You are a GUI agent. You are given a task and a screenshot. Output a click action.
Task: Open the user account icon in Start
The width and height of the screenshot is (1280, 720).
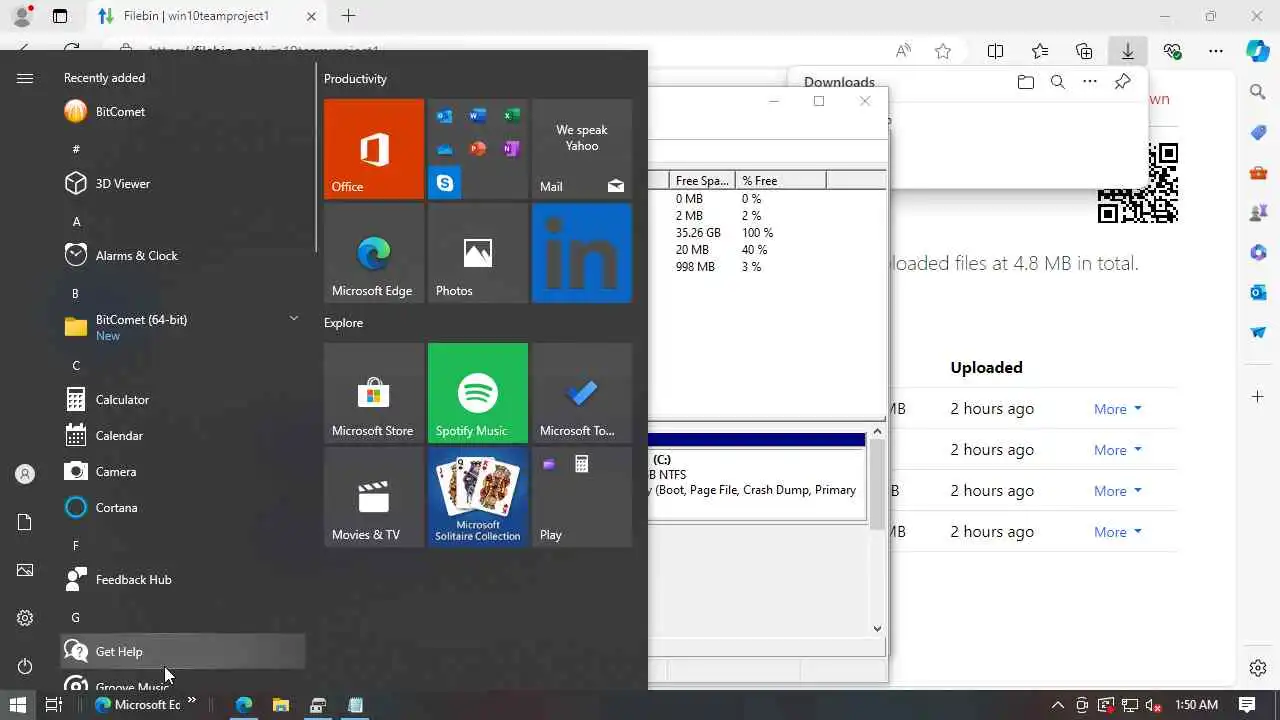tap(25, 474)
